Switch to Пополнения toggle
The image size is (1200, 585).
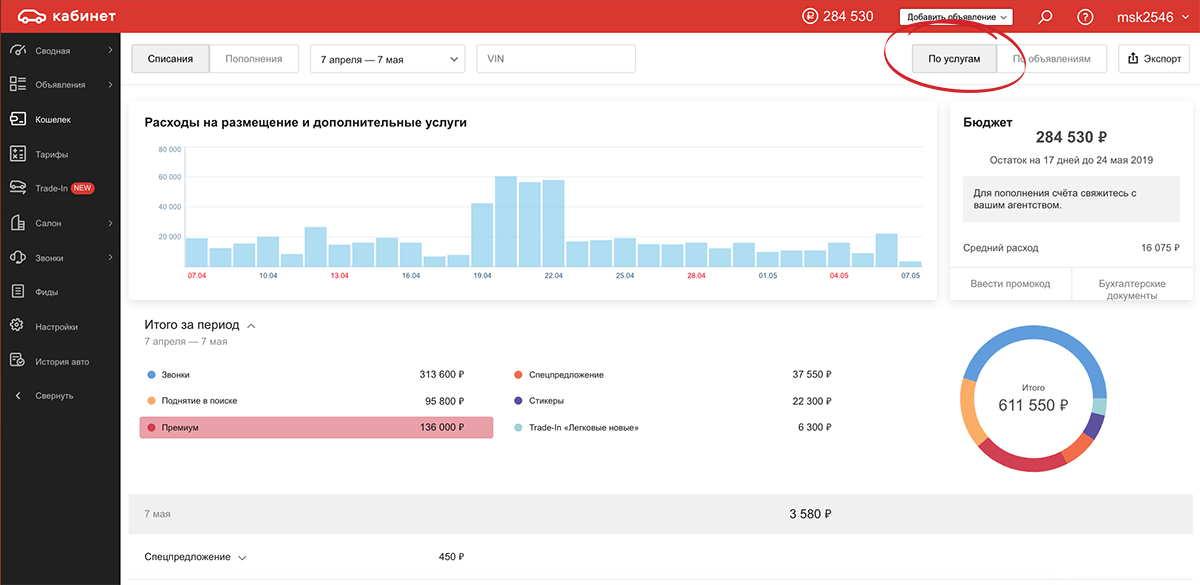254,59
